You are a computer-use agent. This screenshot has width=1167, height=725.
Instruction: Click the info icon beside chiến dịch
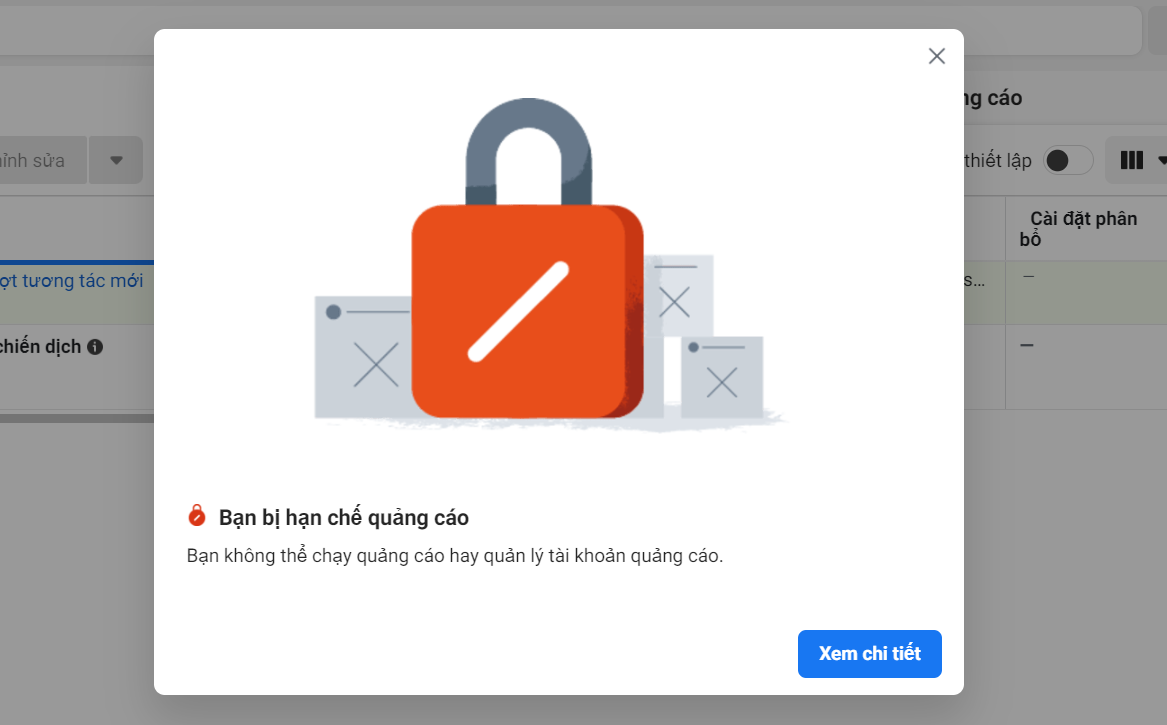tap(95, 347)
